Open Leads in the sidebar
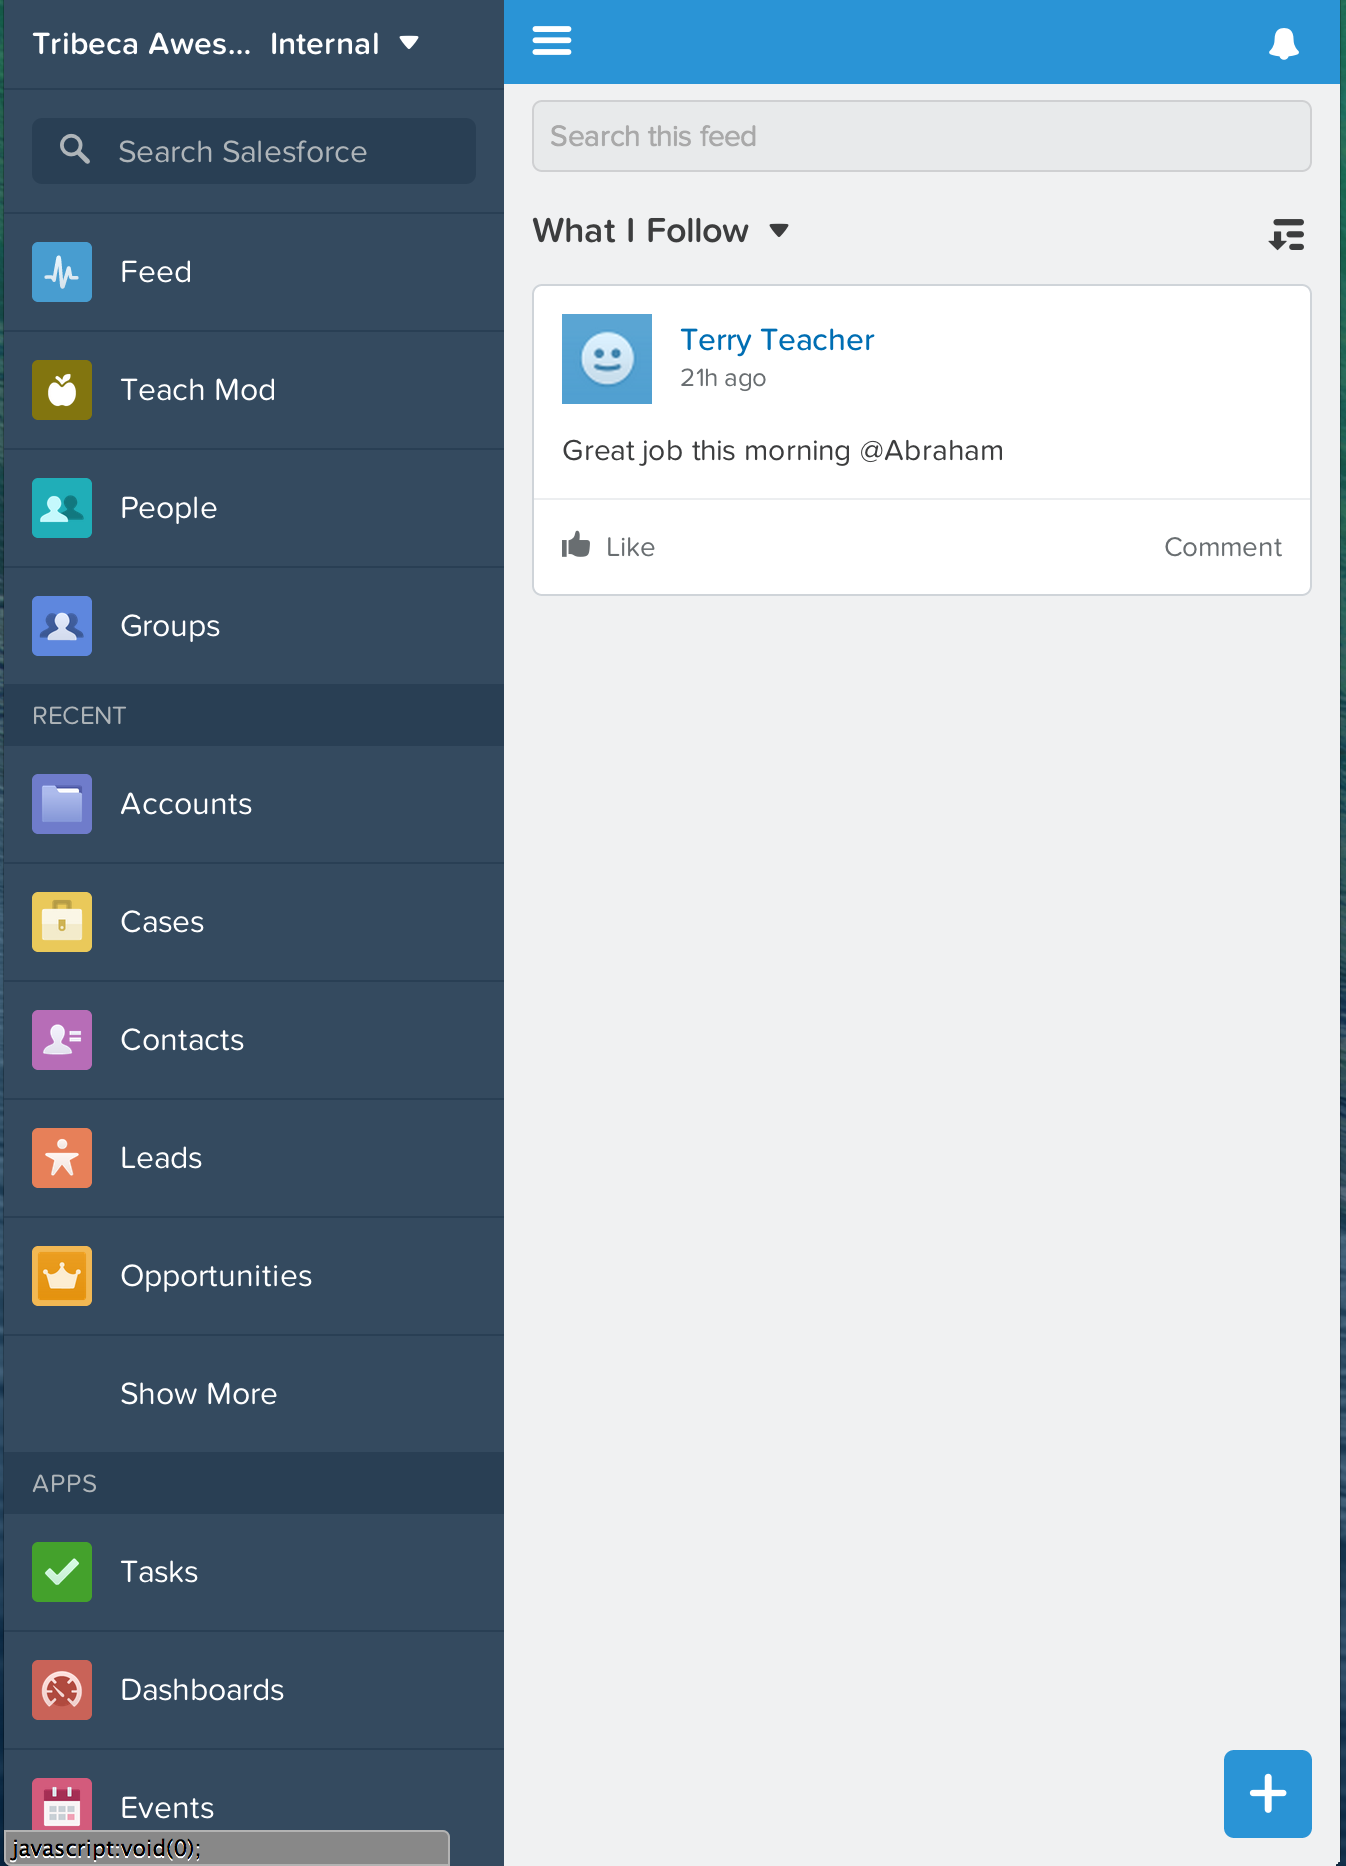Image resolution: width=1346 pixels, height=1866 pixels. (x=254, y=1158)
